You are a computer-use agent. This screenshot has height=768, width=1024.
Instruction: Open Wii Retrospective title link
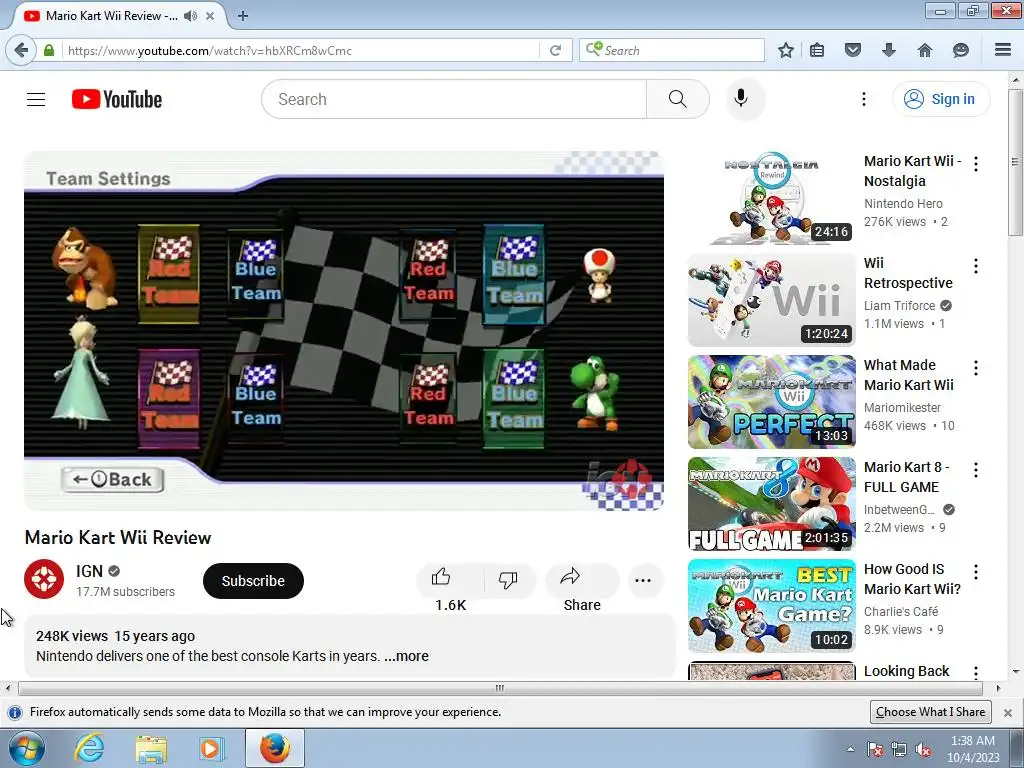point(908,273)
